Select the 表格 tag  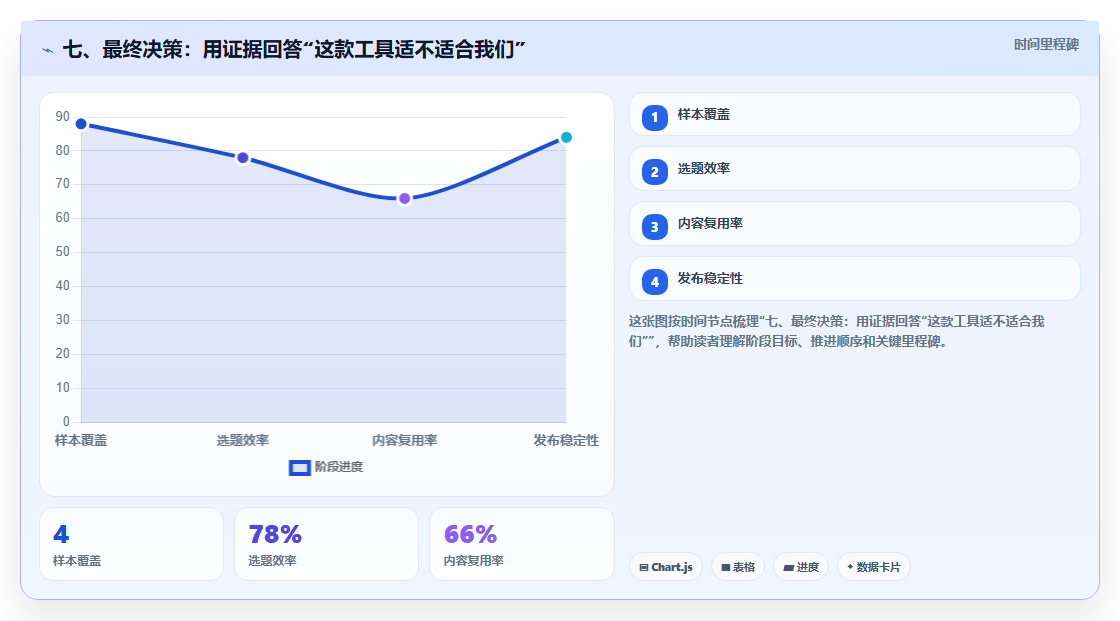[738, 567]
